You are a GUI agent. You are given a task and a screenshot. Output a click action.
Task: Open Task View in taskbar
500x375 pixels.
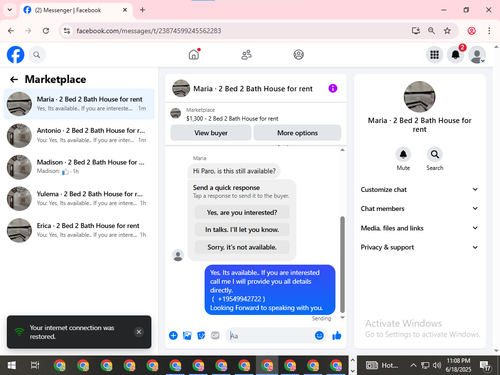35,365
